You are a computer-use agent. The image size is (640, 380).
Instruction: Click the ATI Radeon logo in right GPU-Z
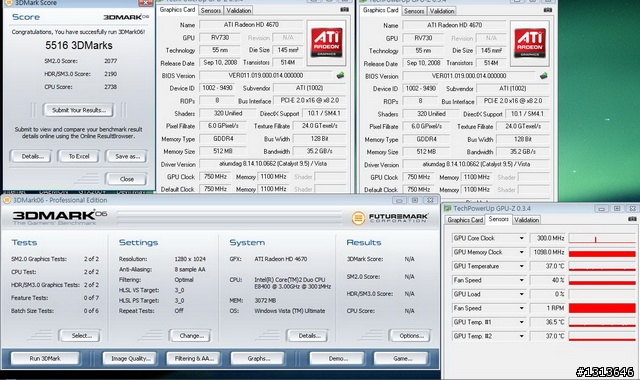[530, 43]
